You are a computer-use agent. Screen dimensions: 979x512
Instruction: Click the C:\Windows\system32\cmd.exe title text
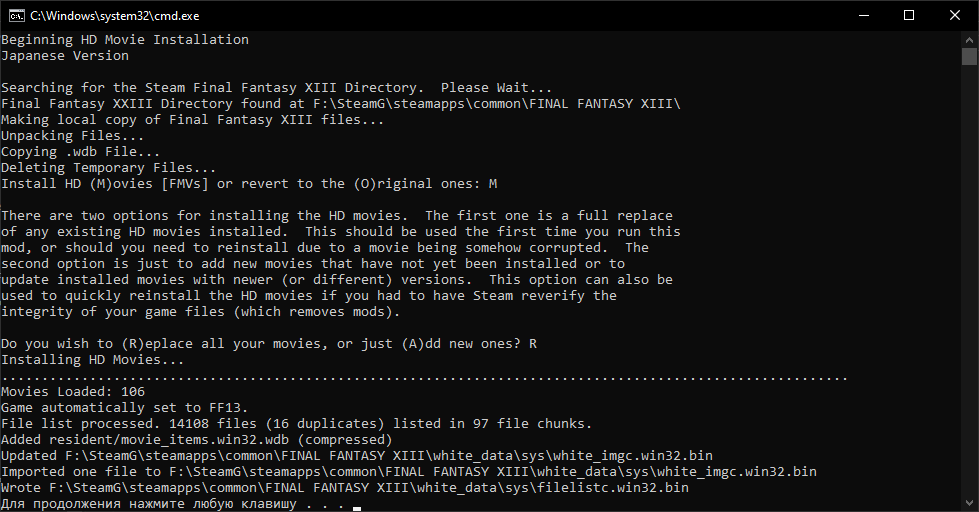tap(112, 15)
